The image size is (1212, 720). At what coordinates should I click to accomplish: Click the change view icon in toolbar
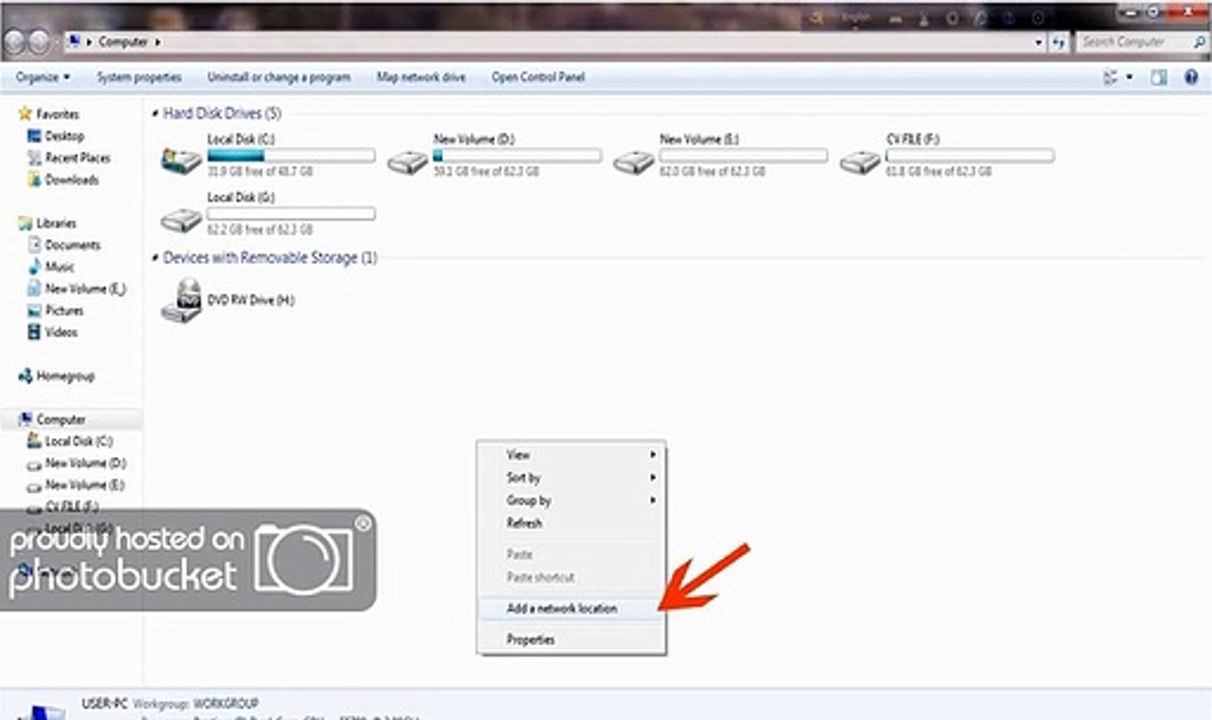pos(1111,77)
